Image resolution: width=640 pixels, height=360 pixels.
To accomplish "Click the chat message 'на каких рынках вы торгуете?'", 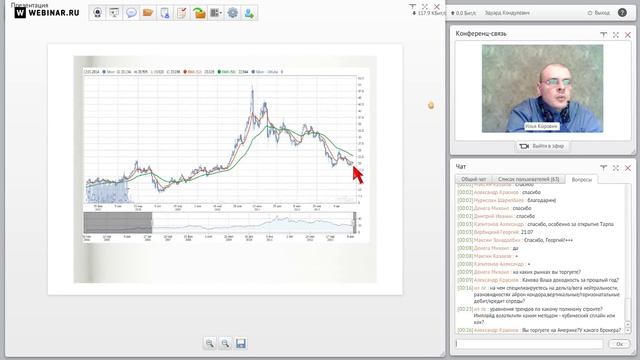I will click(547, 272).
